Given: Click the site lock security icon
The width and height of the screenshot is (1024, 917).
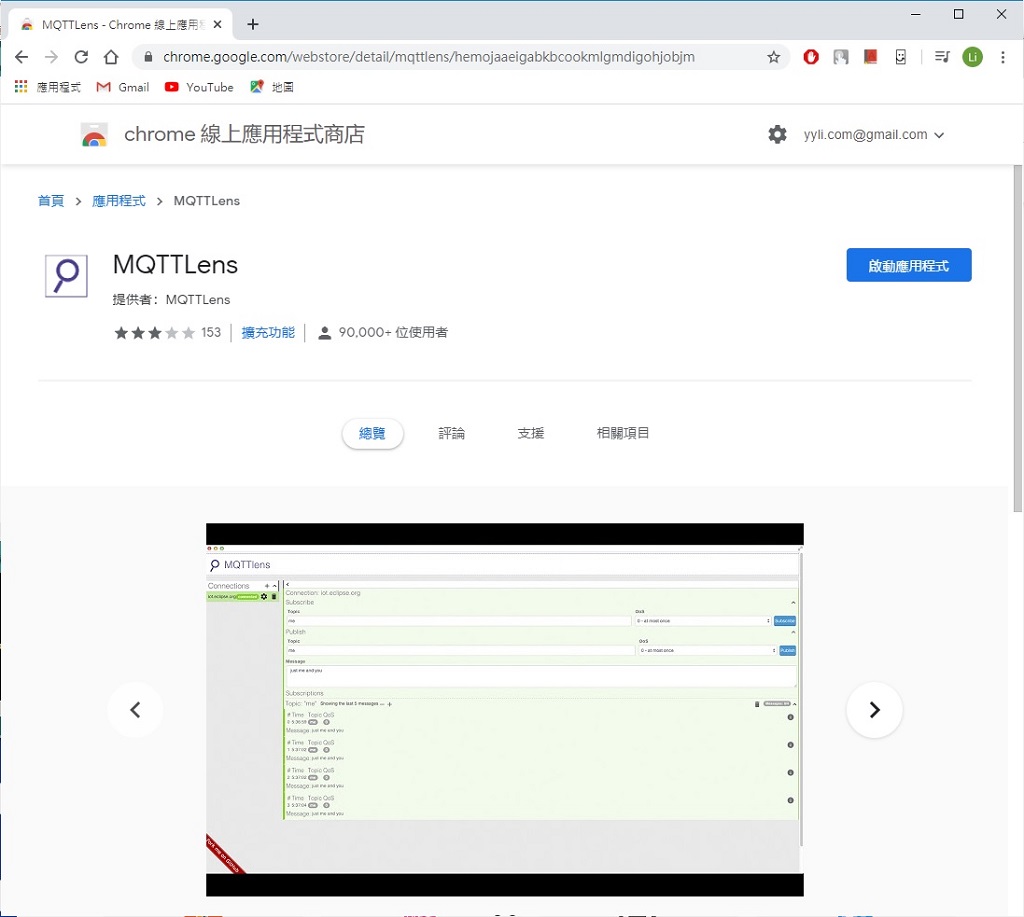Looking at the screenshot, I should 148,57.
